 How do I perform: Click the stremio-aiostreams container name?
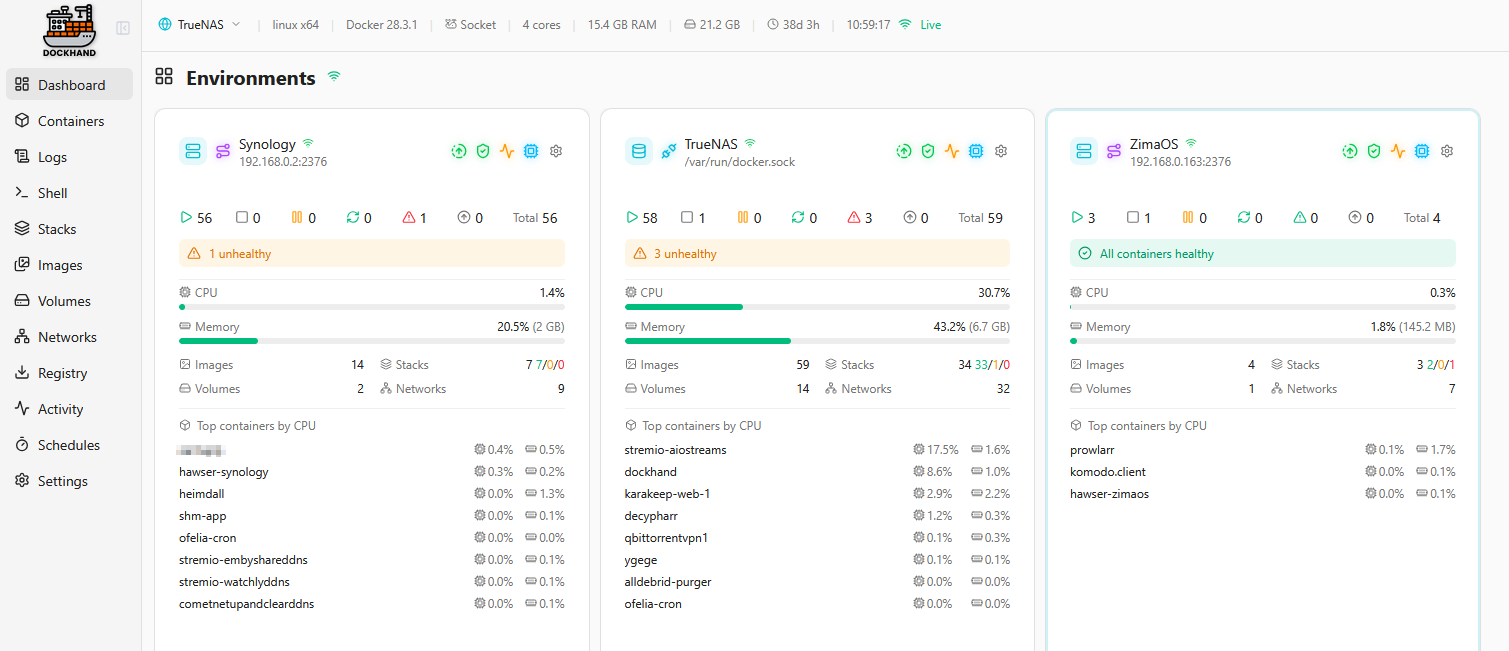pos(675,450)
